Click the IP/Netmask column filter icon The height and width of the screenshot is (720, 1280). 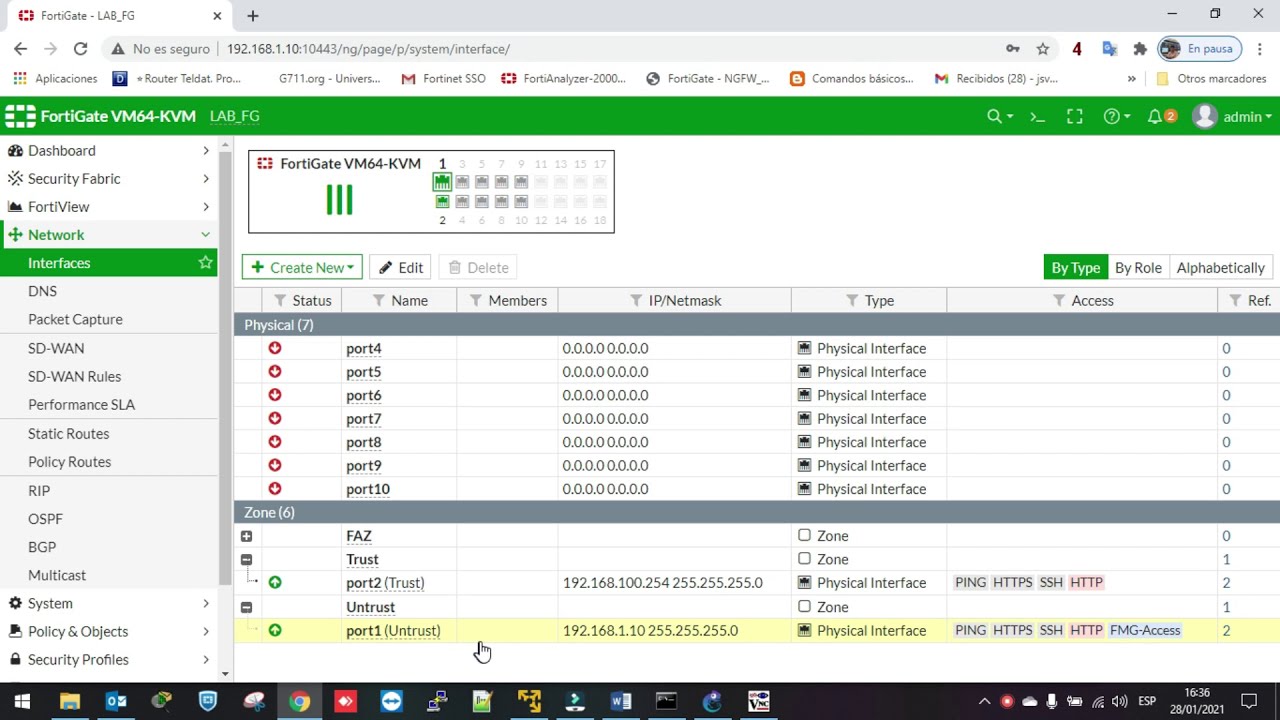[636, 300]
